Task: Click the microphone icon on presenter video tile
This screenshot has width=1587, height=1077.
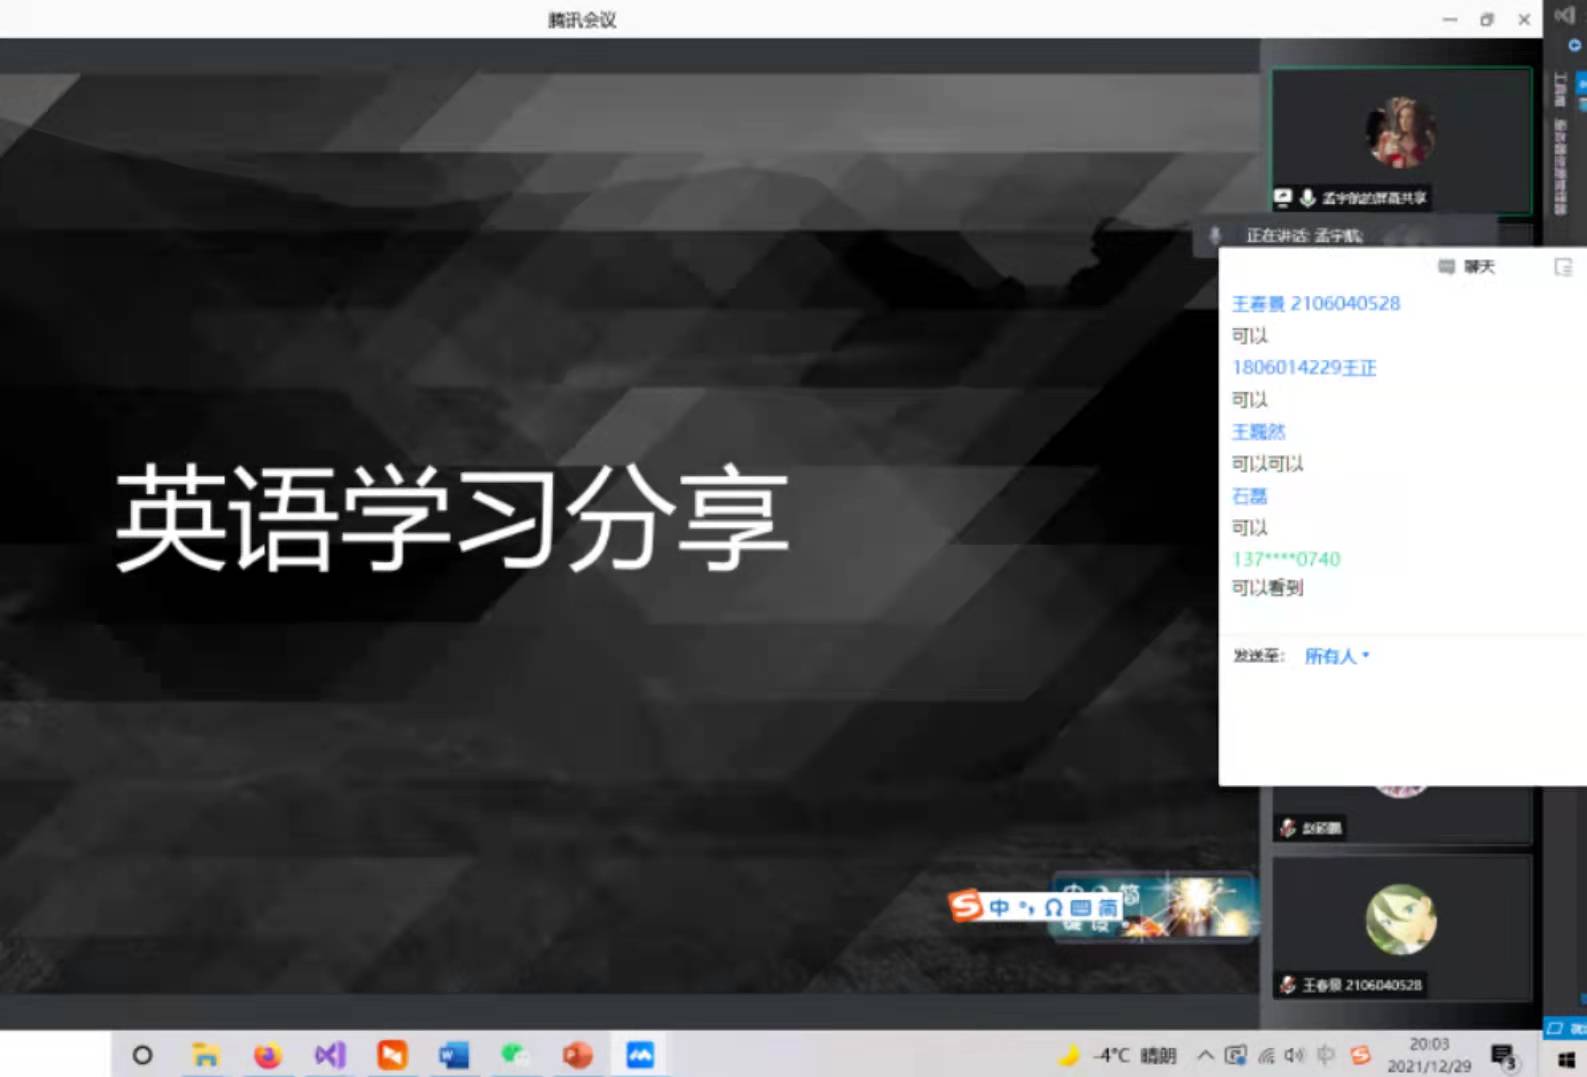Action: click(1307, 198)
